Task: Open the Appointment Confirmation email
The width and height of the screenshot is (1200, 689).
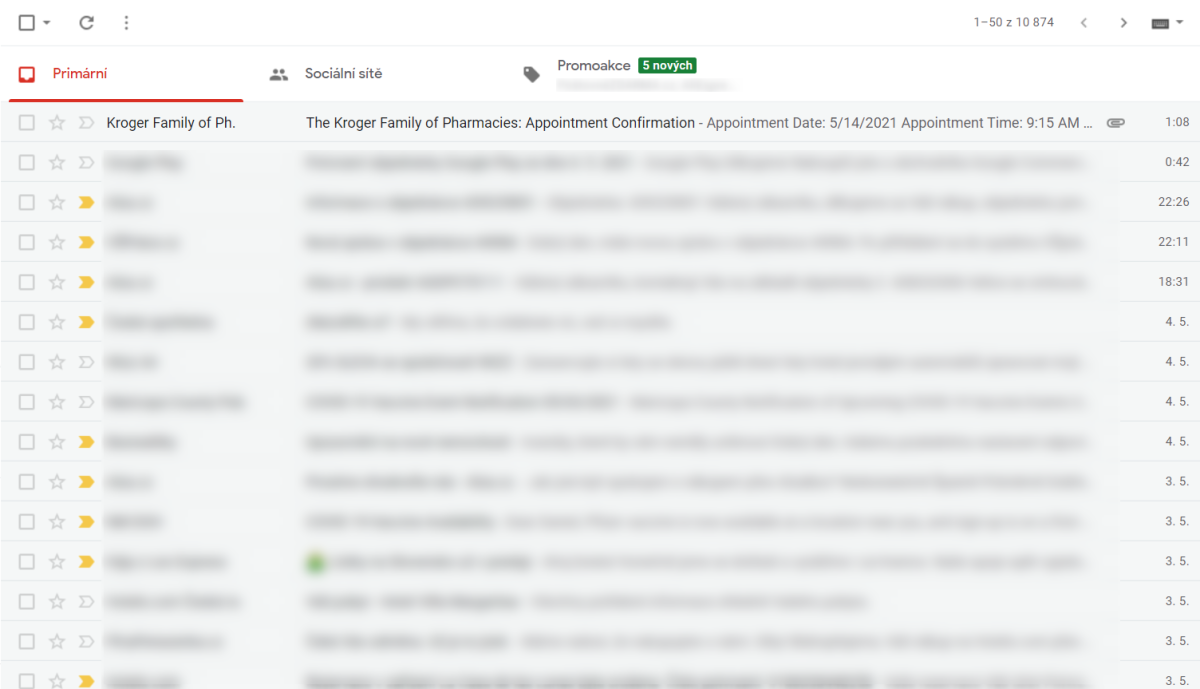Action: pyautogui.click(x=500, y=123)
